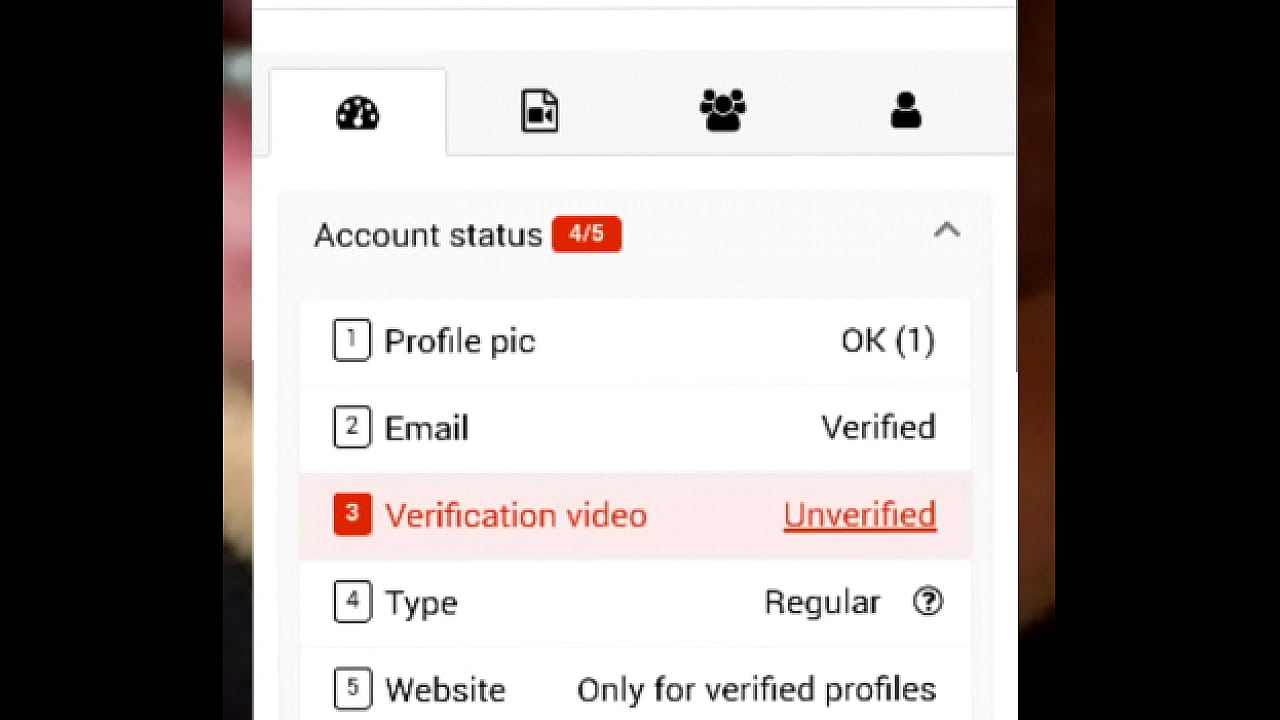The image size is (1280, 720).
Task: Click the number 2 step box
Action: pyautogui.click(x=352, y=428)
